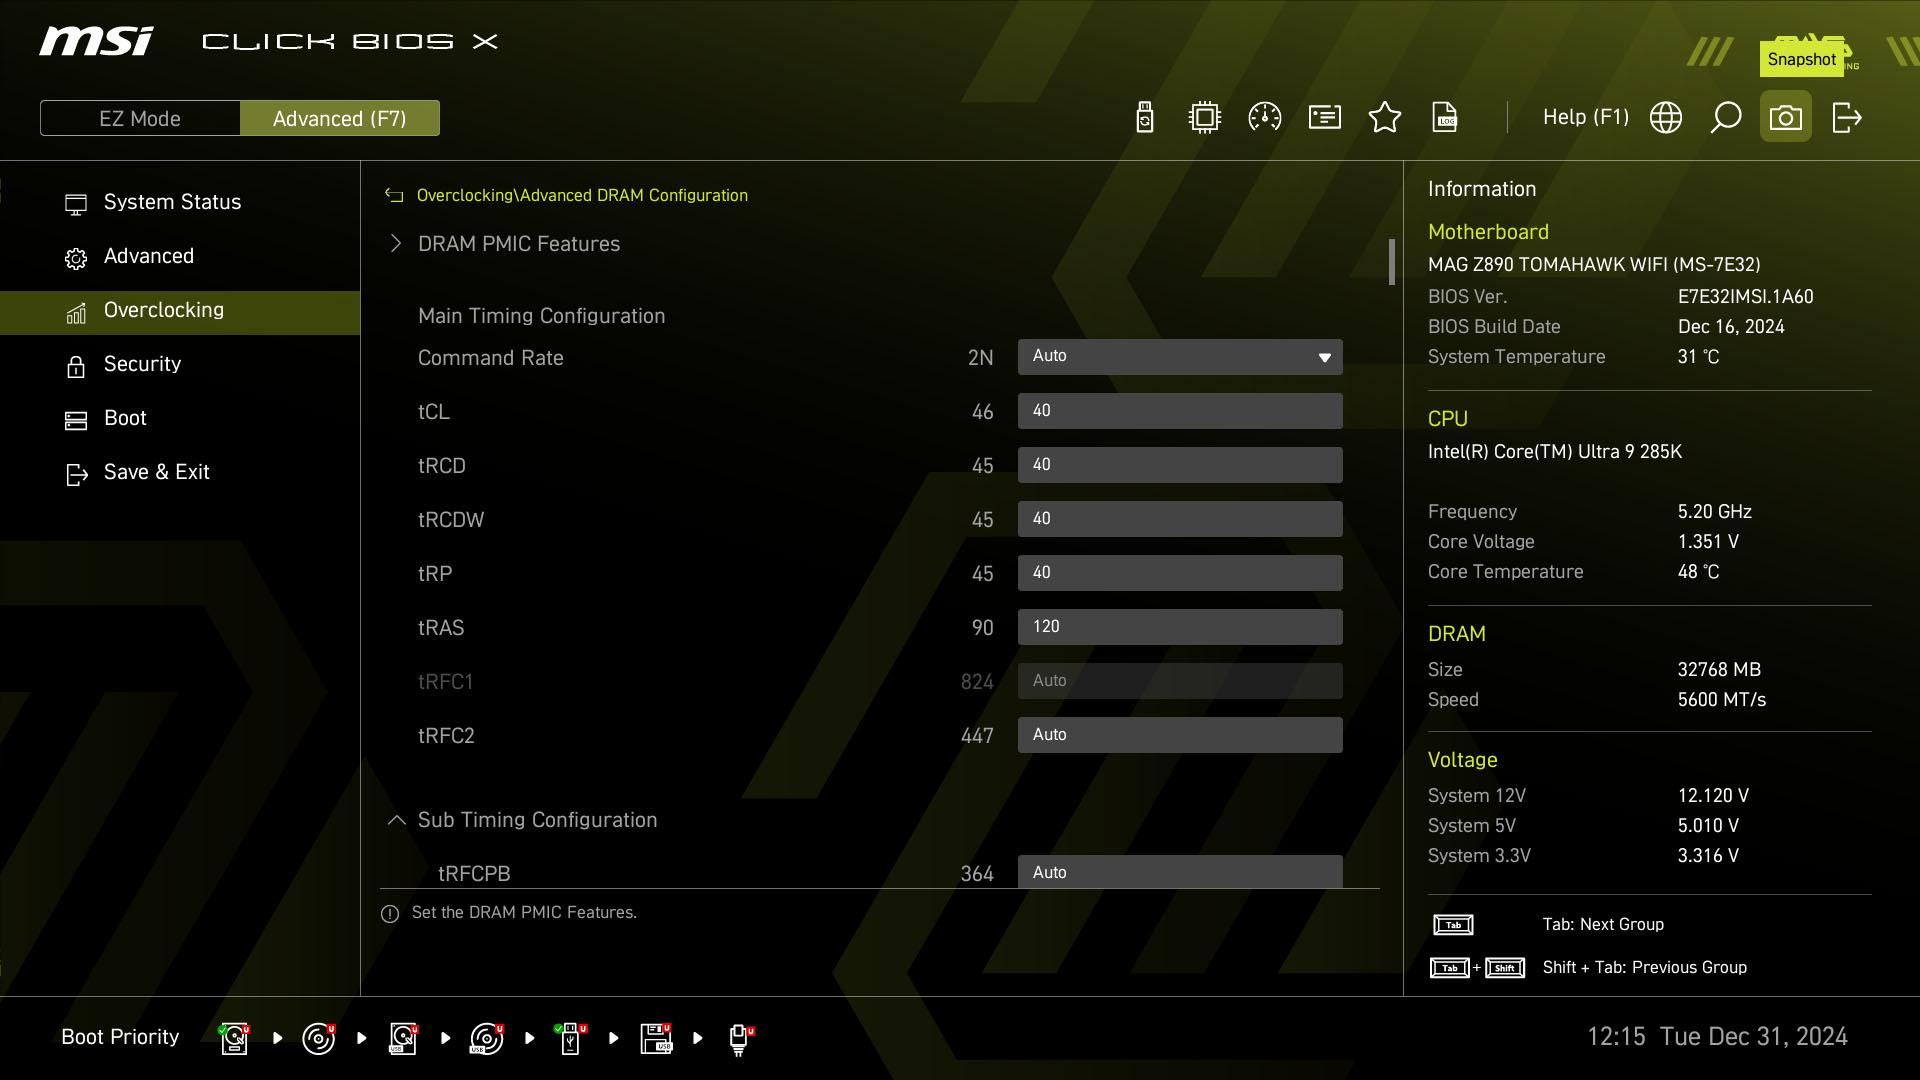Open the Favorites star icon

coord(1385,118)
